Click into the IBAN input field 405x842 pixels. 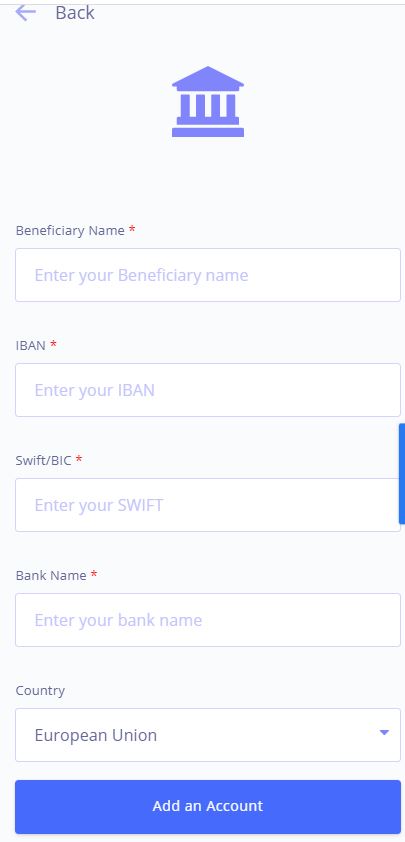[208, 390]
